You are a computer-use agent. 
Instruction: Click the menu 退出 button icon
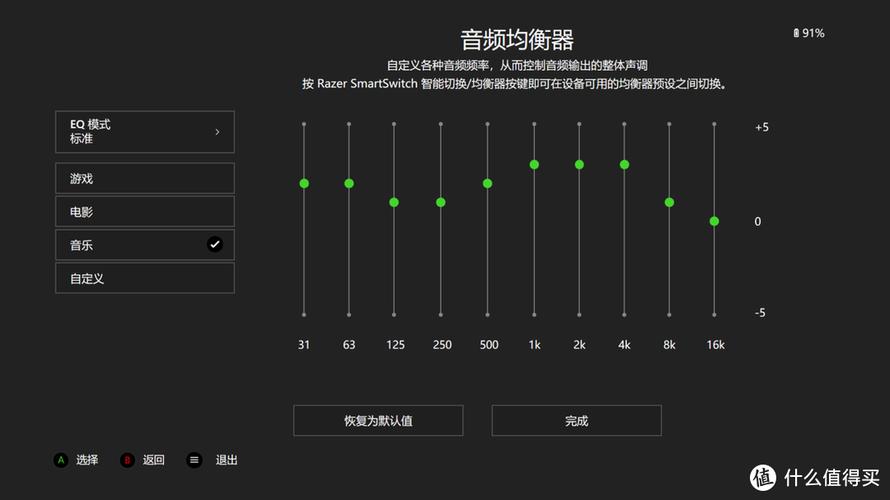(x=194, y=460)
